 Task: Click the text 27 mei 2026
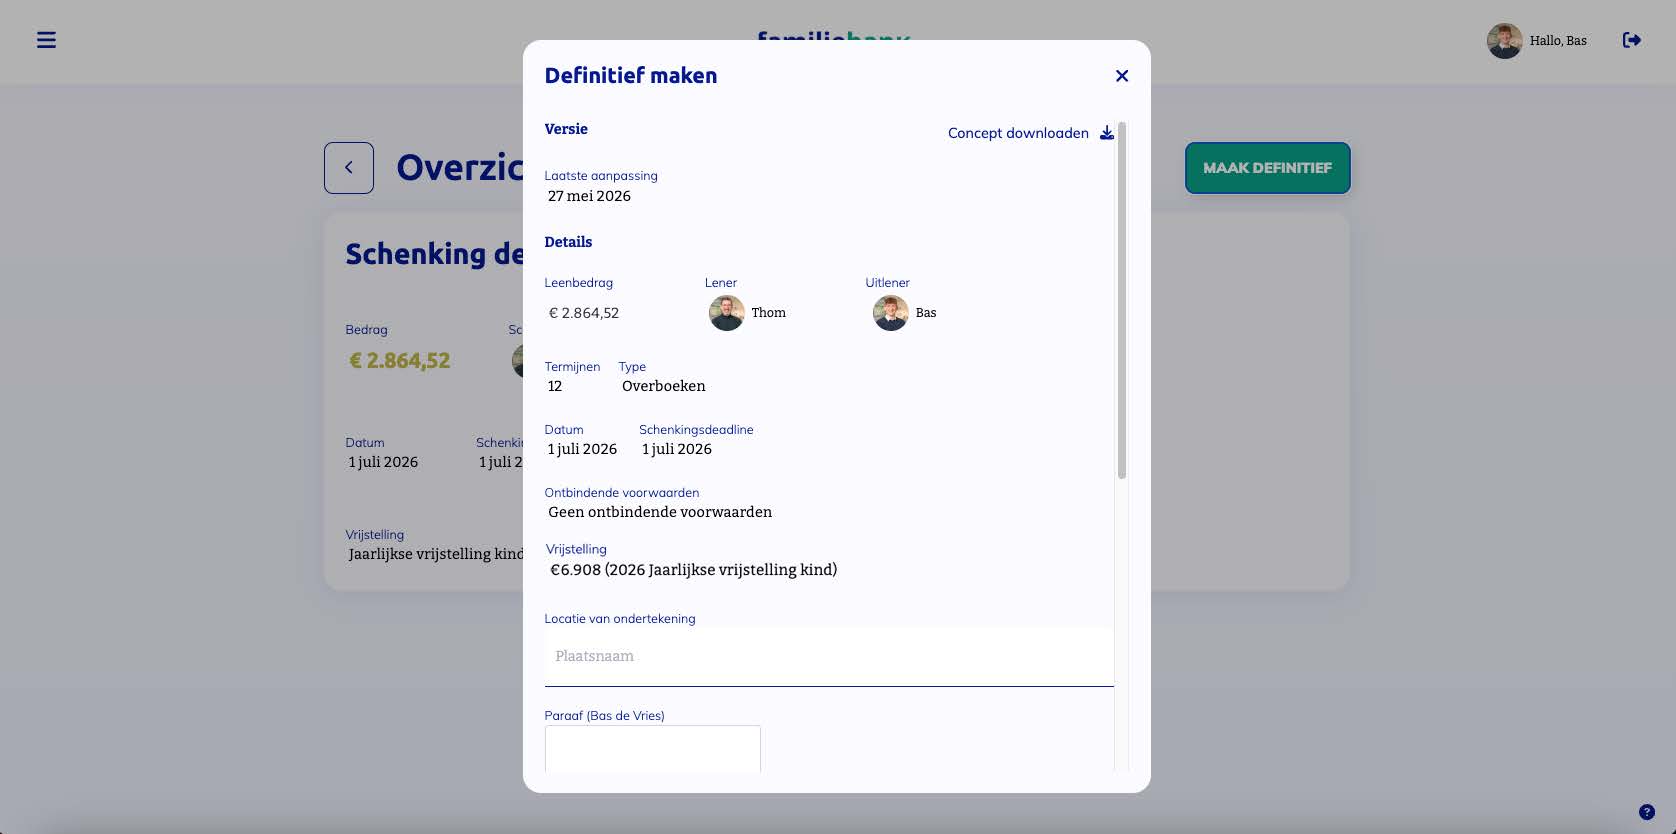click(x=589, y=196)
